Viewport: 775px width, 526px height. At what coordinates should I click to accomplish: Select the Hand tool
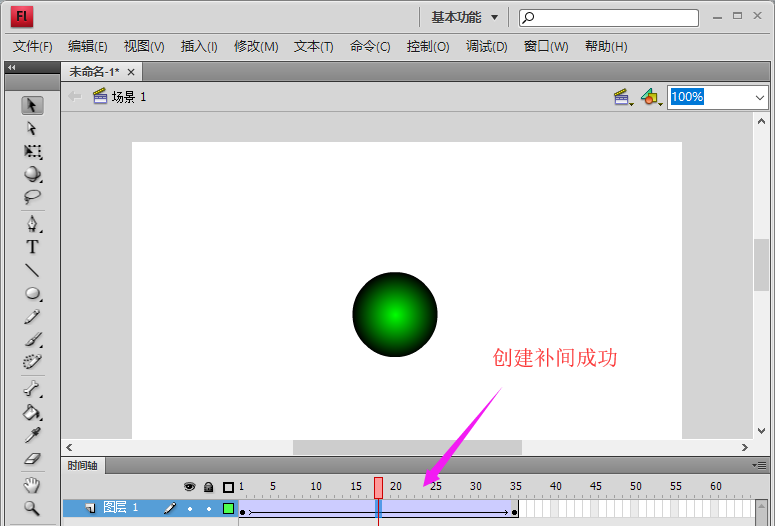[32, 485]
